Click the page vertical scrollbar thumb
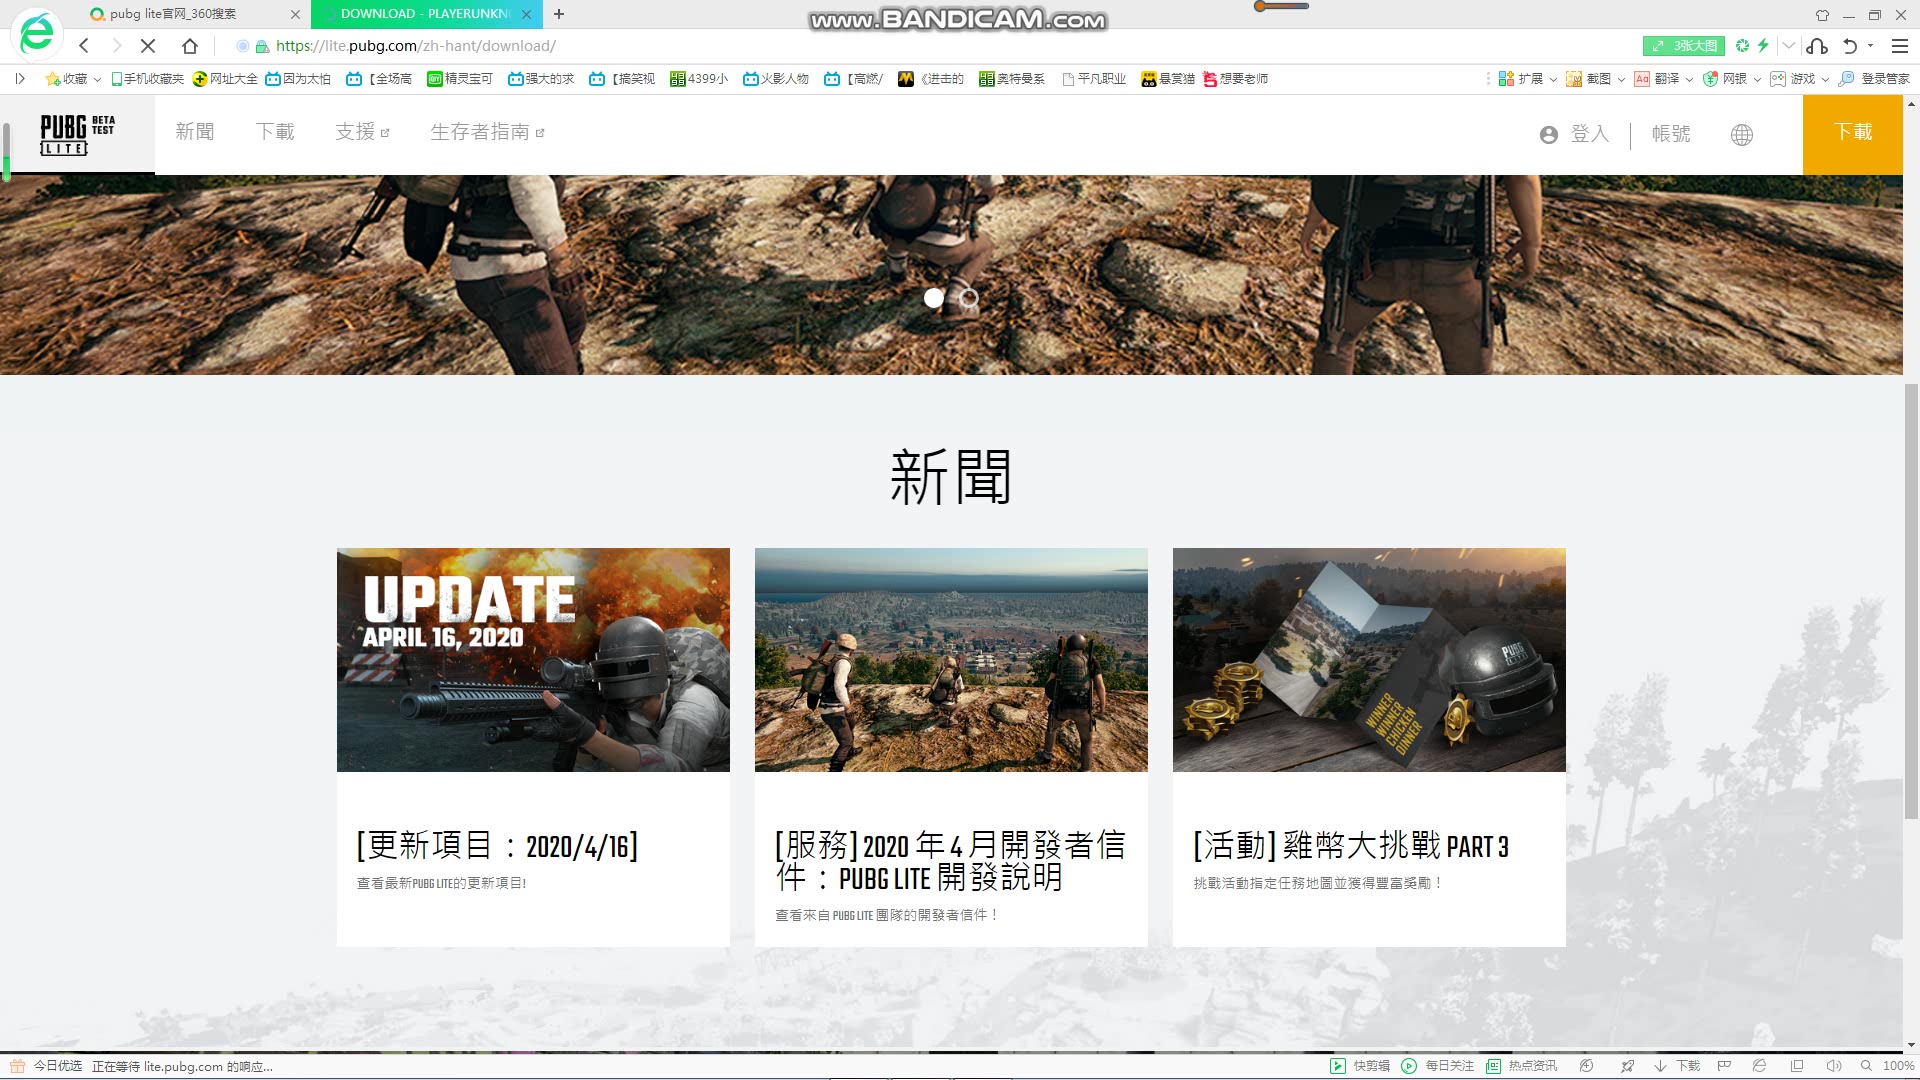 (x=1911, y=601)
